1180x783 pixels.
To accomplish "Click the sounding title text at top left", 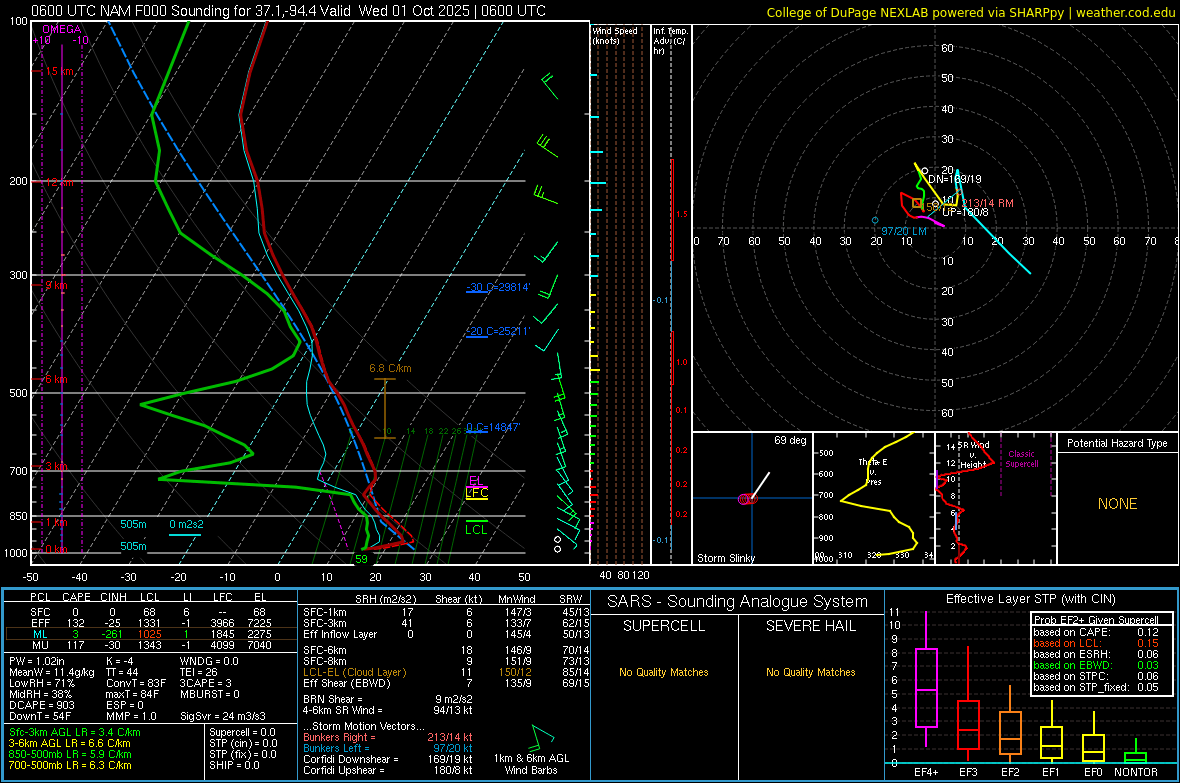I will (288, 11).
